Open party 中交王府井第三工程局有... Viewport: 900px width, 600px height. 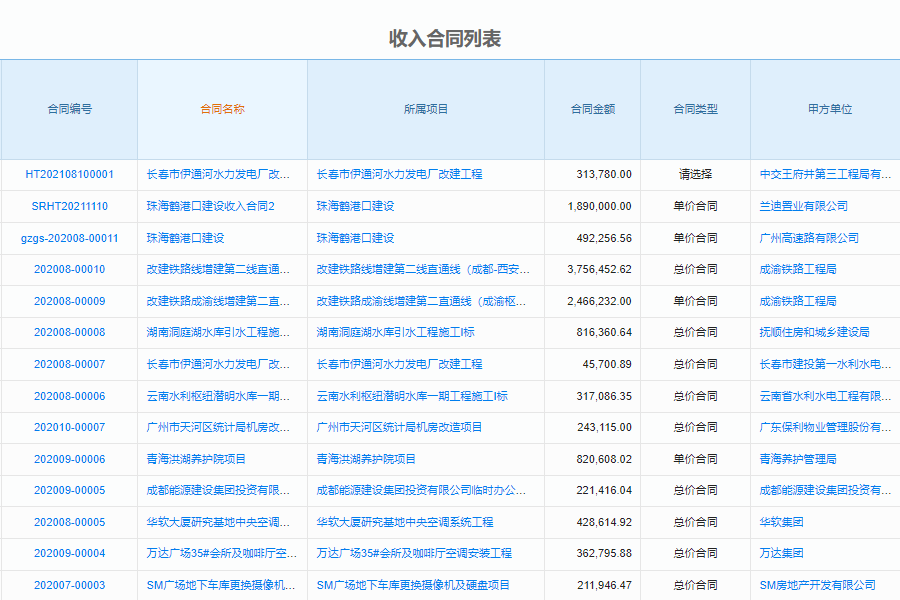pyautogui.click(x=825, y=175)
